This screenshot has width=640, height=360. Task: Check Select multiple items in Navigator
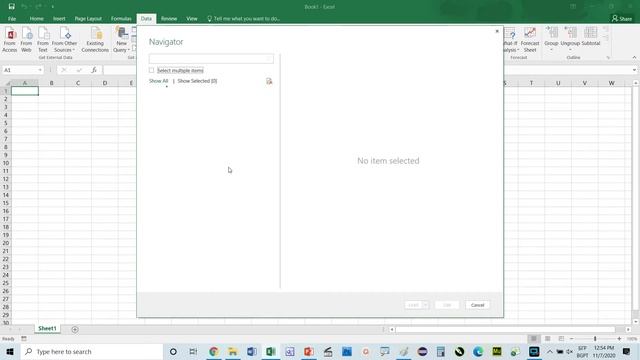coord(151,71)
